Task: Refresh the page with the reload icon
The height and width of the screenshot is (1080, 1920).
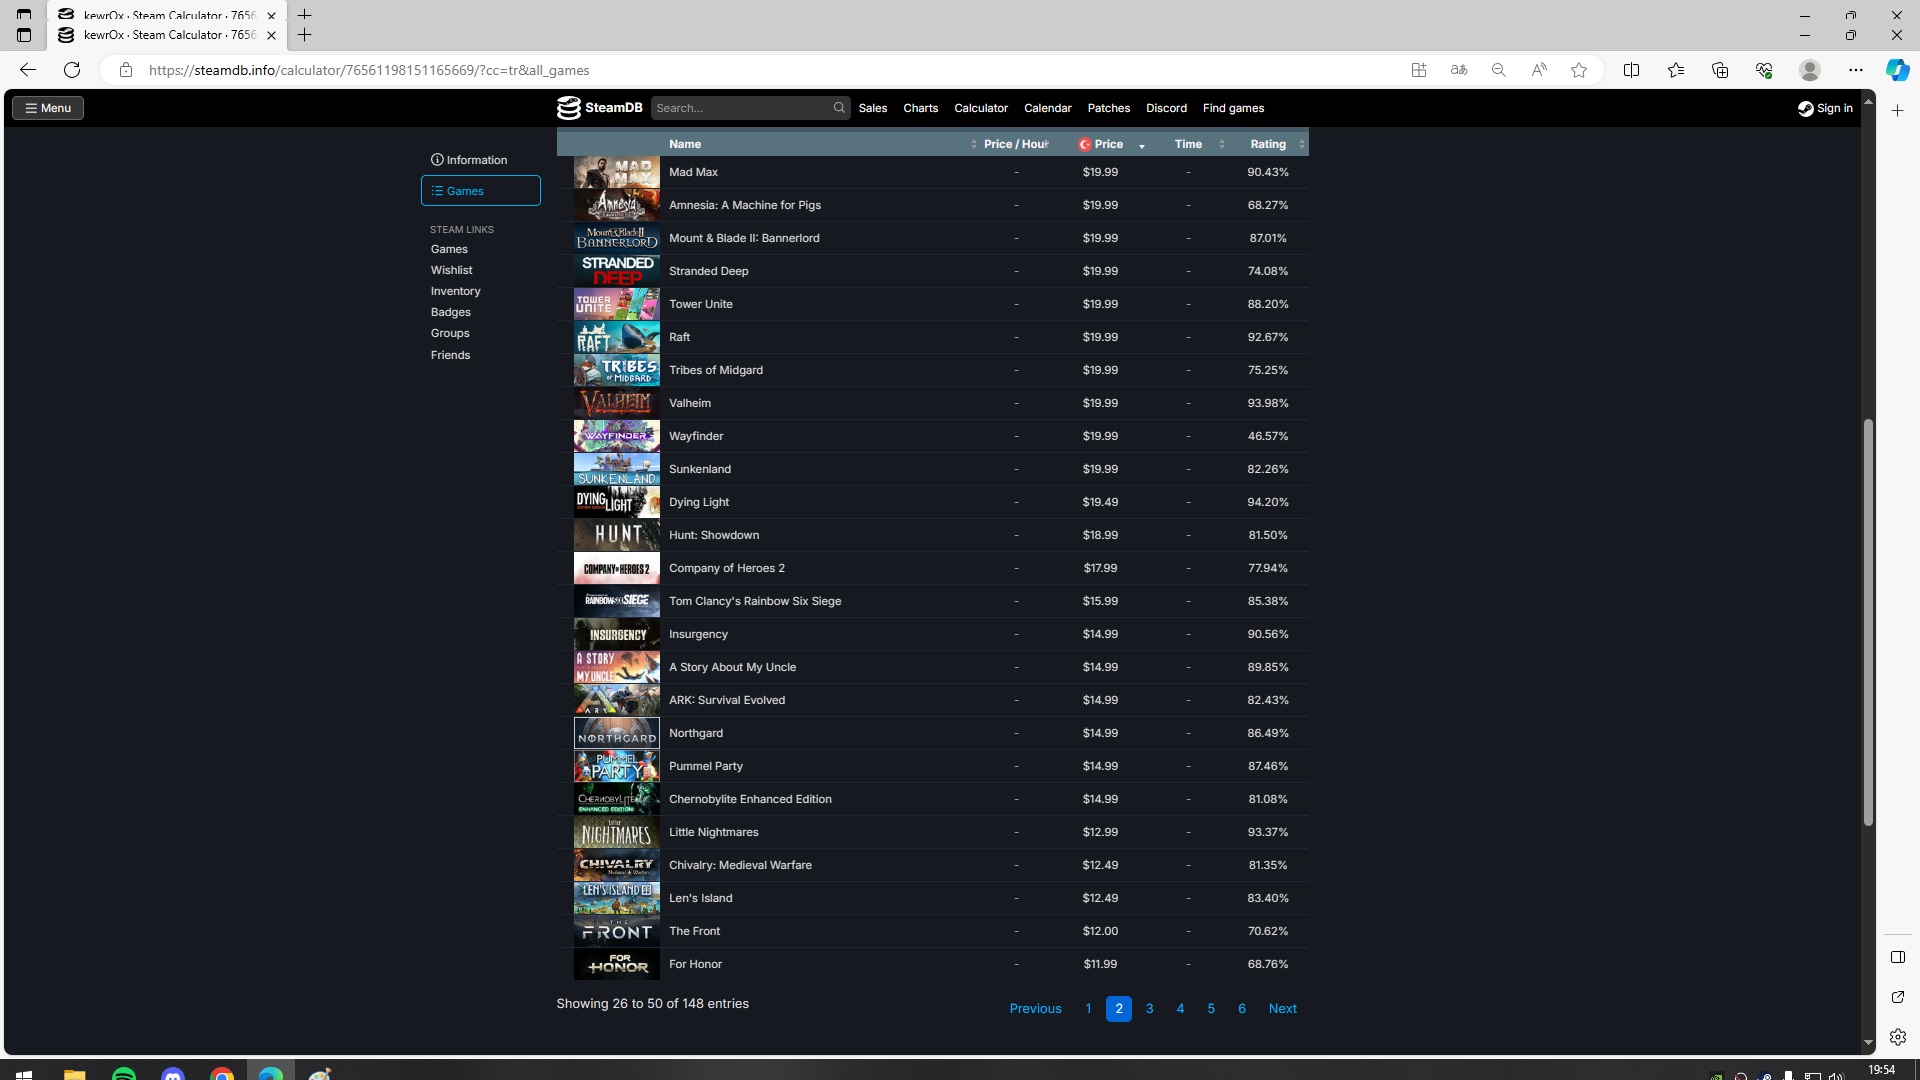Action: pyautogui.click(x=72, y=70)
